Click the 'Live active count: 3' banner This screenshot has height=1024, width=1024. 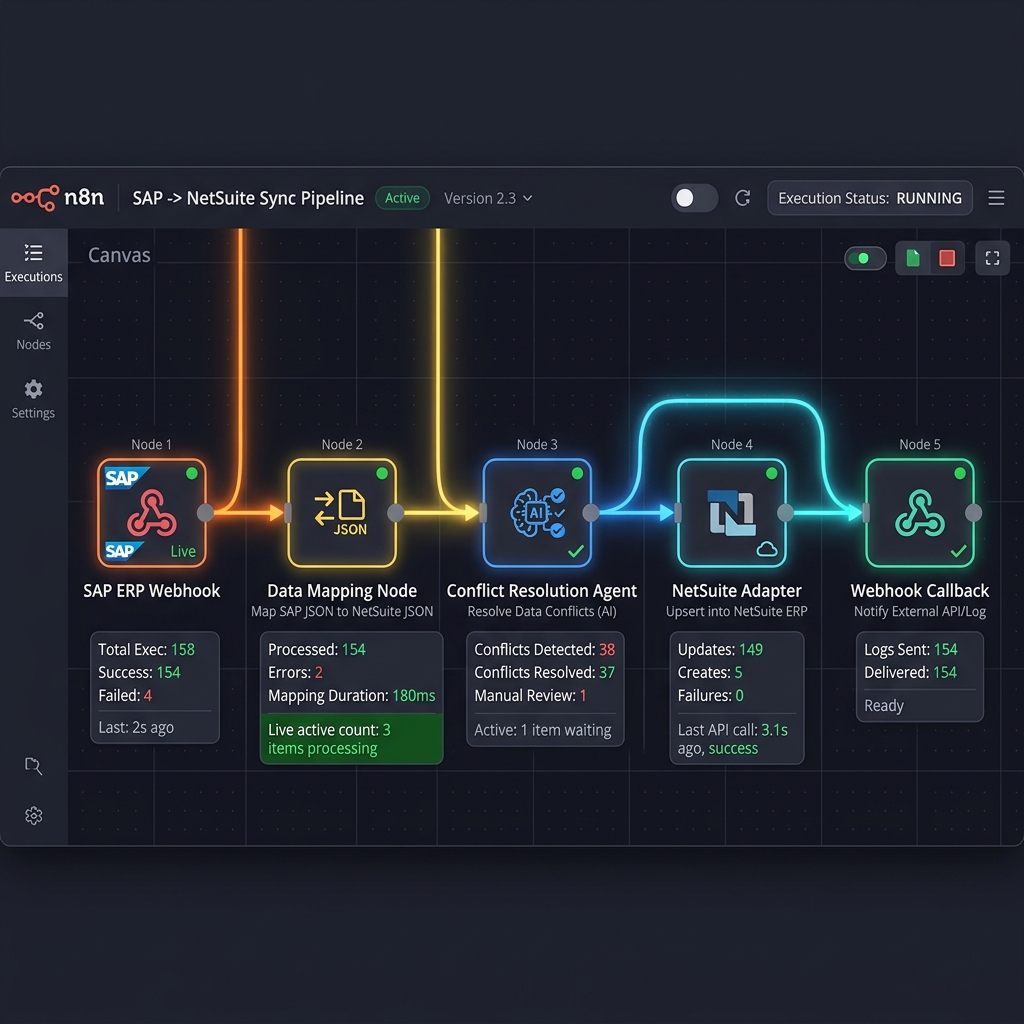(351, 739)
